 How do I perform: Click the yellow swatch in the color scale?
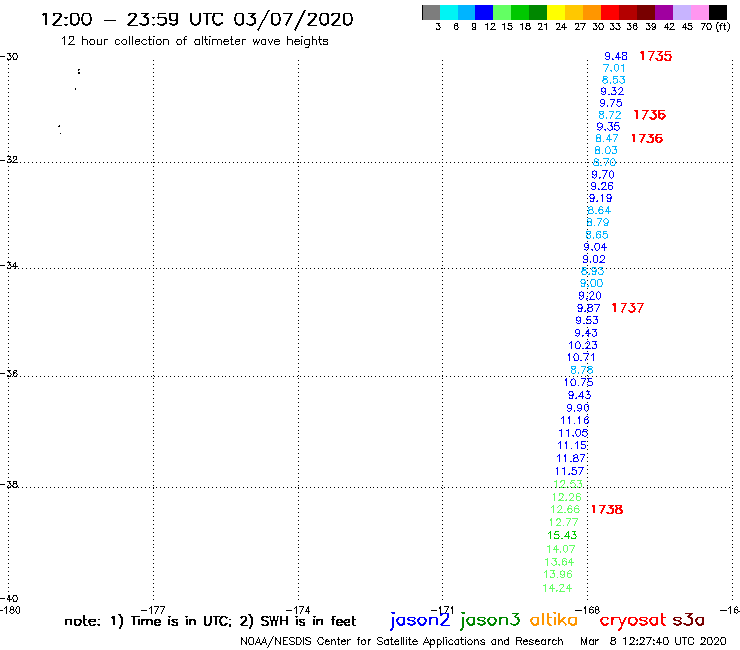[556, 12]
